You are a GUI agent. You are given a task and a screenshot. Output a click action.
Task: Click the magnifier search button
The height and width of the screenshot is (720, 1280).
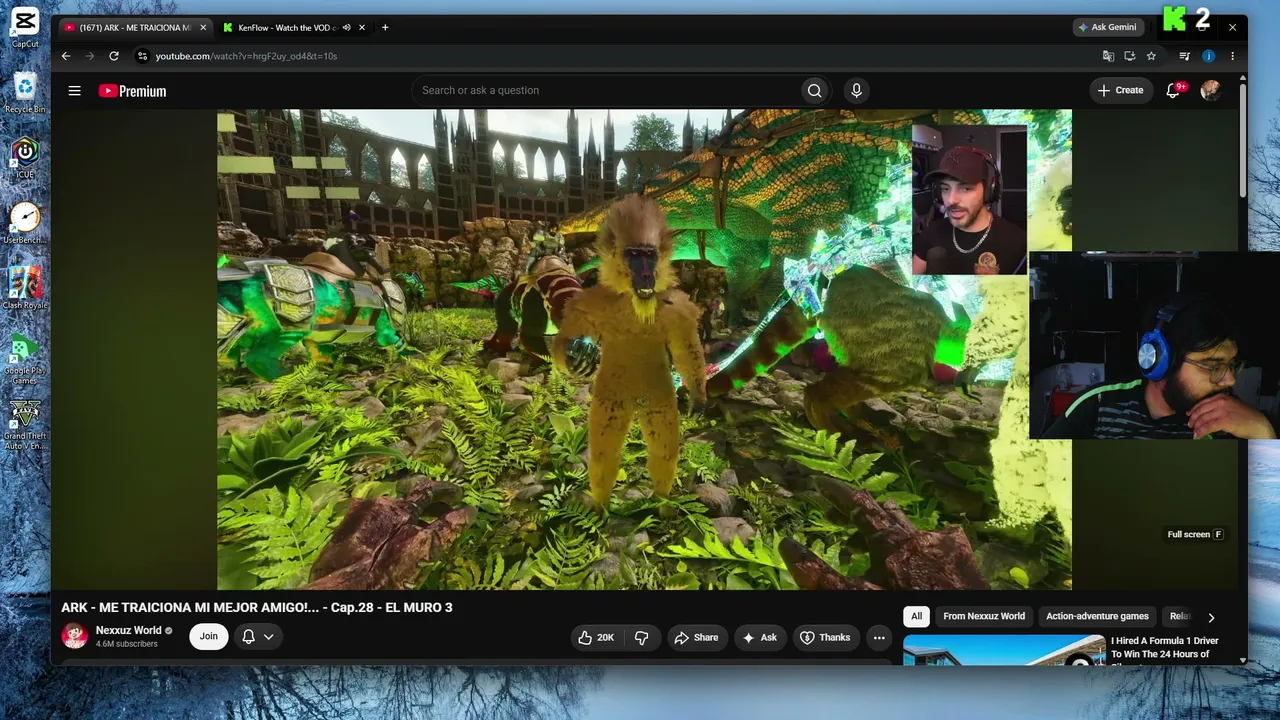click(x=814, y=91)
